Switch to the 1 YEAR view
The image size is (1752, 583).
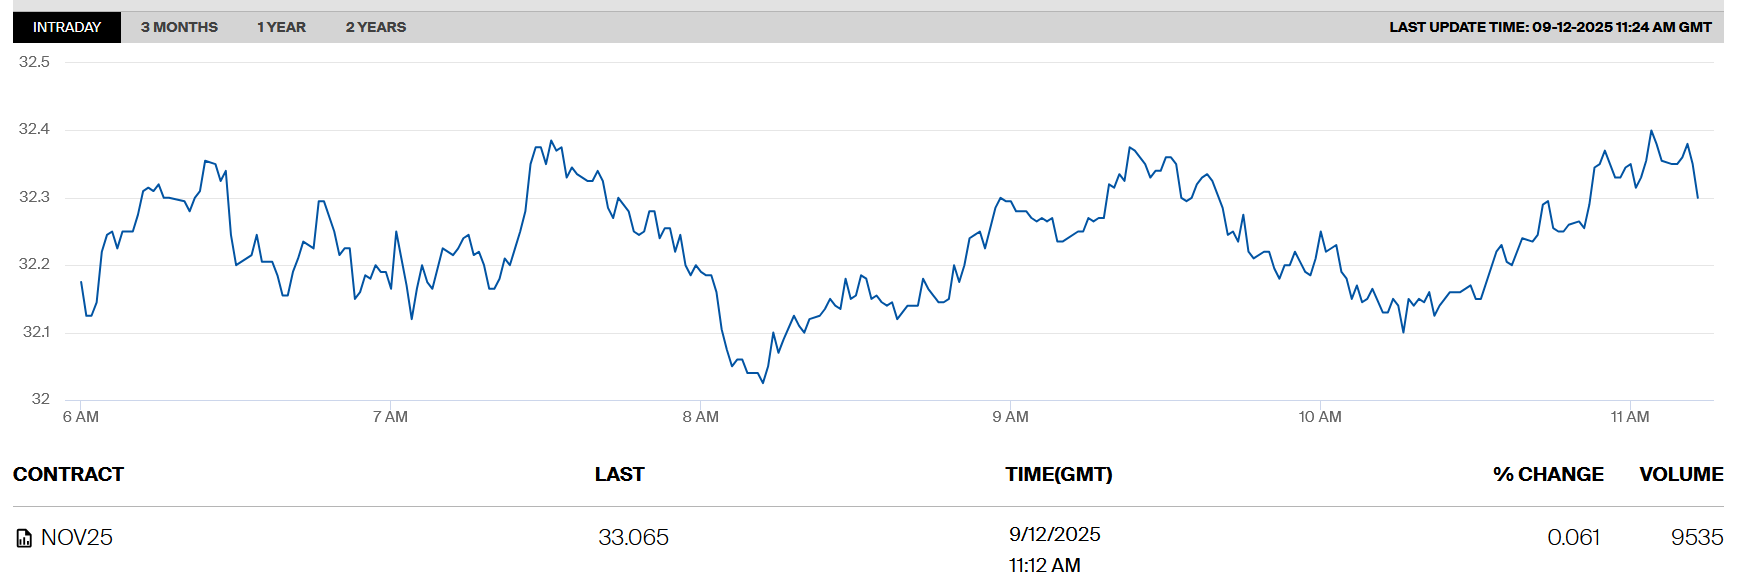[281, 27]
